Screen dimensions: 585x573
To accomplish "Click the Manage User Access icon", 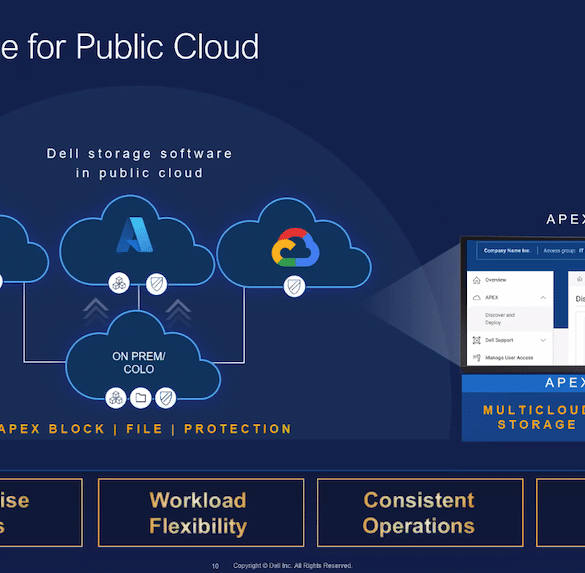I will [476, 358].
